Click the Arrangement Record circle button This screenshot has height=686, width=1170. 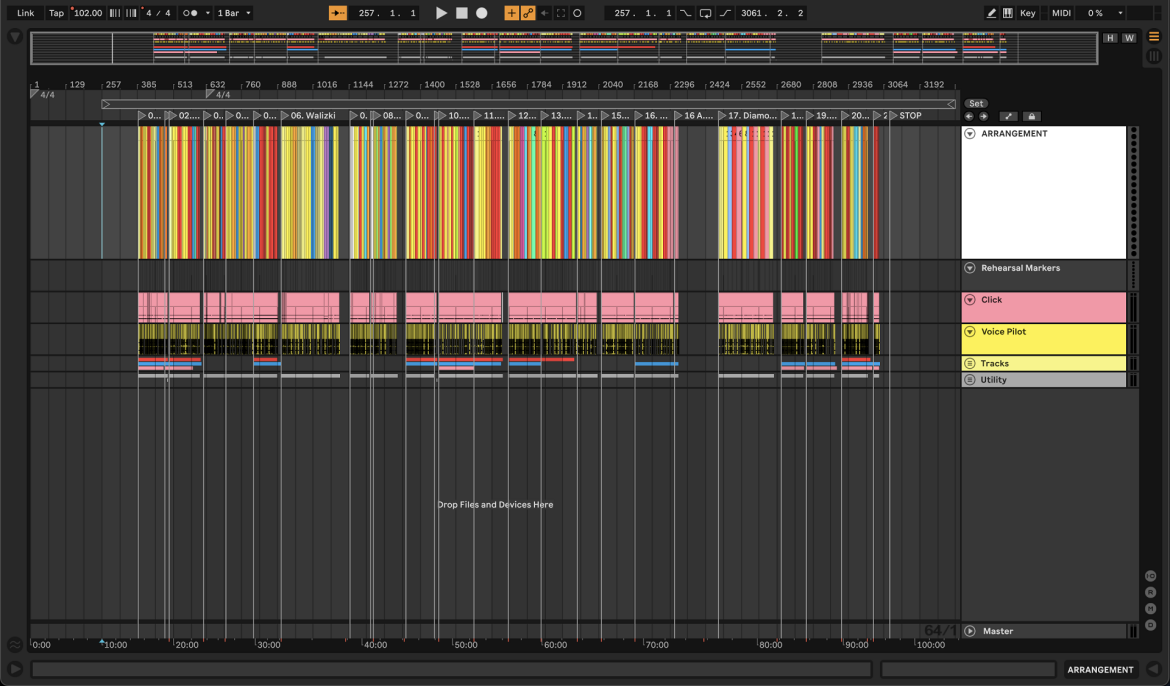[x=482, y=13]
